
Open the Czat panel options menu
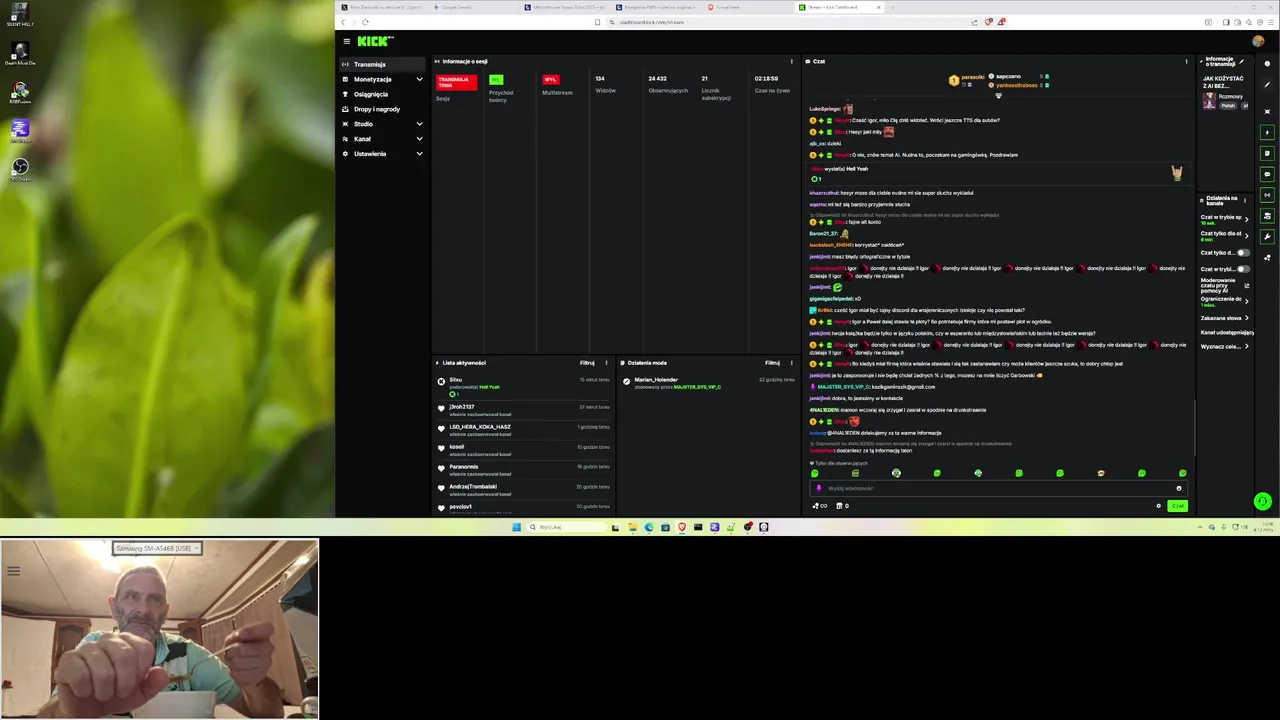[x=1187, y=61]
